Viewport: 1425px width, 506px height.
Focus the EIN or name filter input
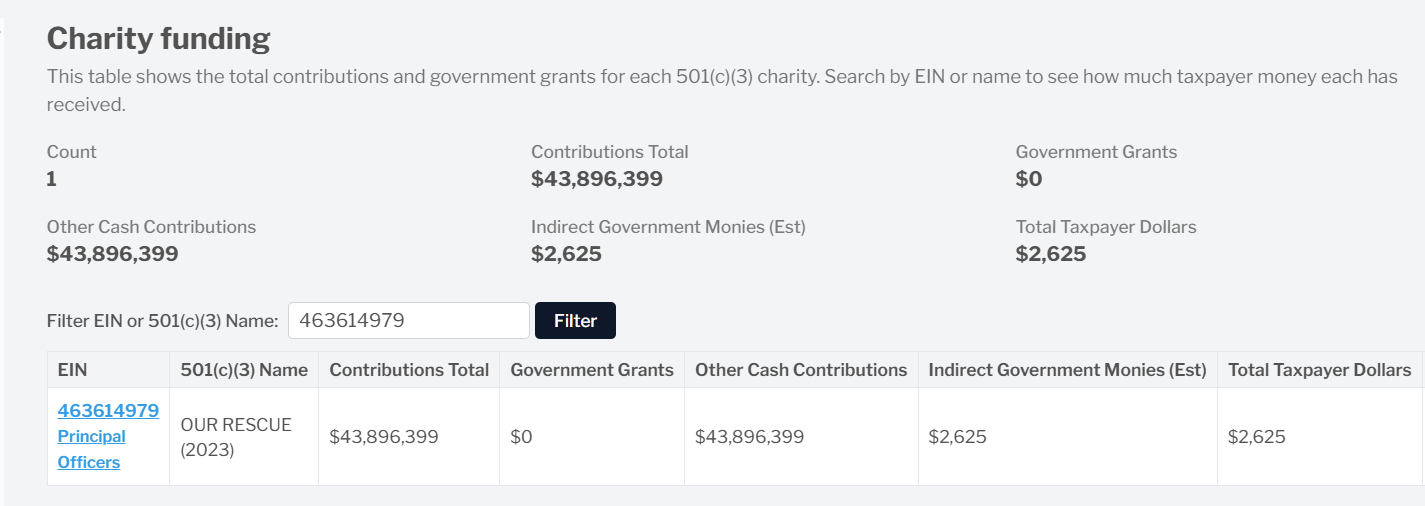point(409,321)
